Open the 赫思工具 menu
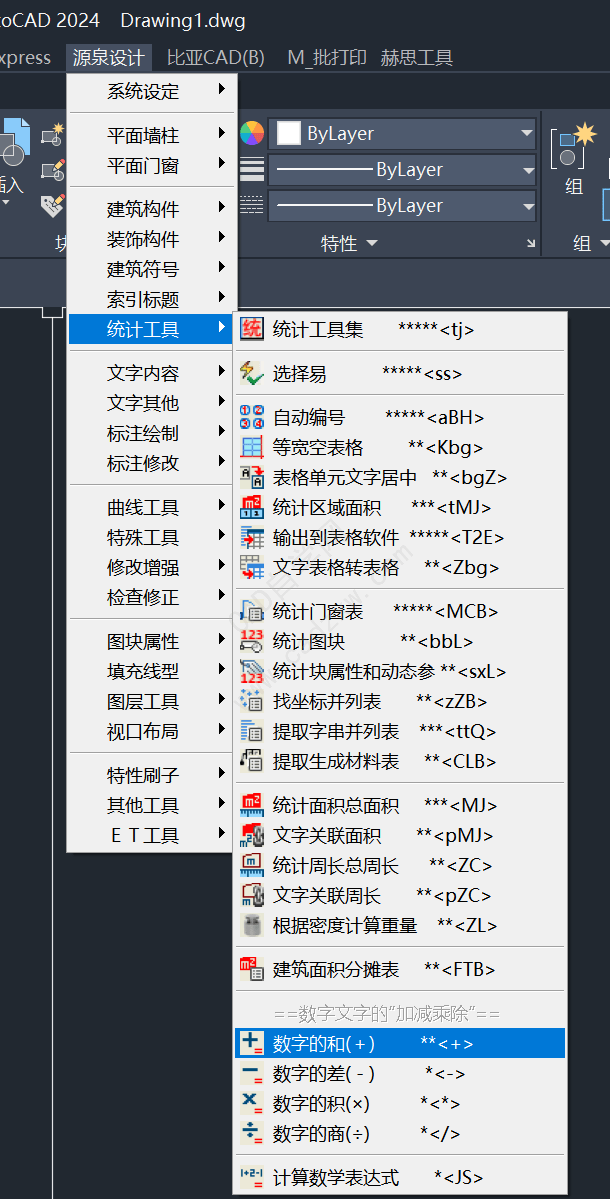This screenshot has width=610, height=1199. click(x=416, y=57)
